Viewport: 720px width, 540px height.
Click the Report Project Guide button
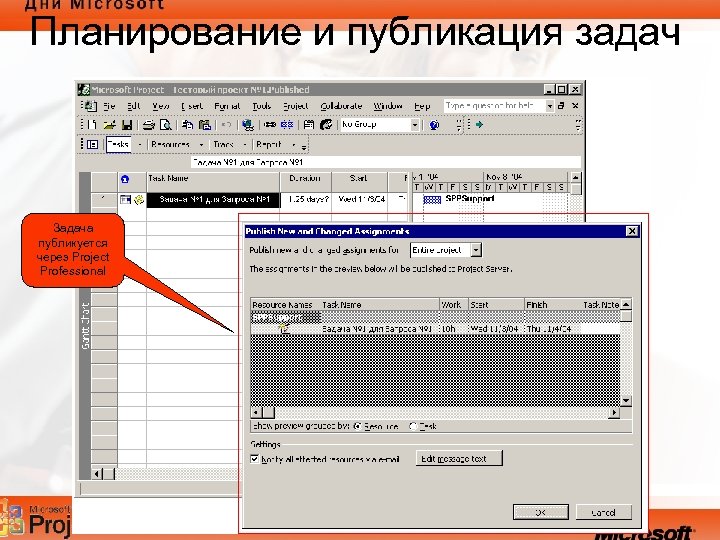click(269, 145)
